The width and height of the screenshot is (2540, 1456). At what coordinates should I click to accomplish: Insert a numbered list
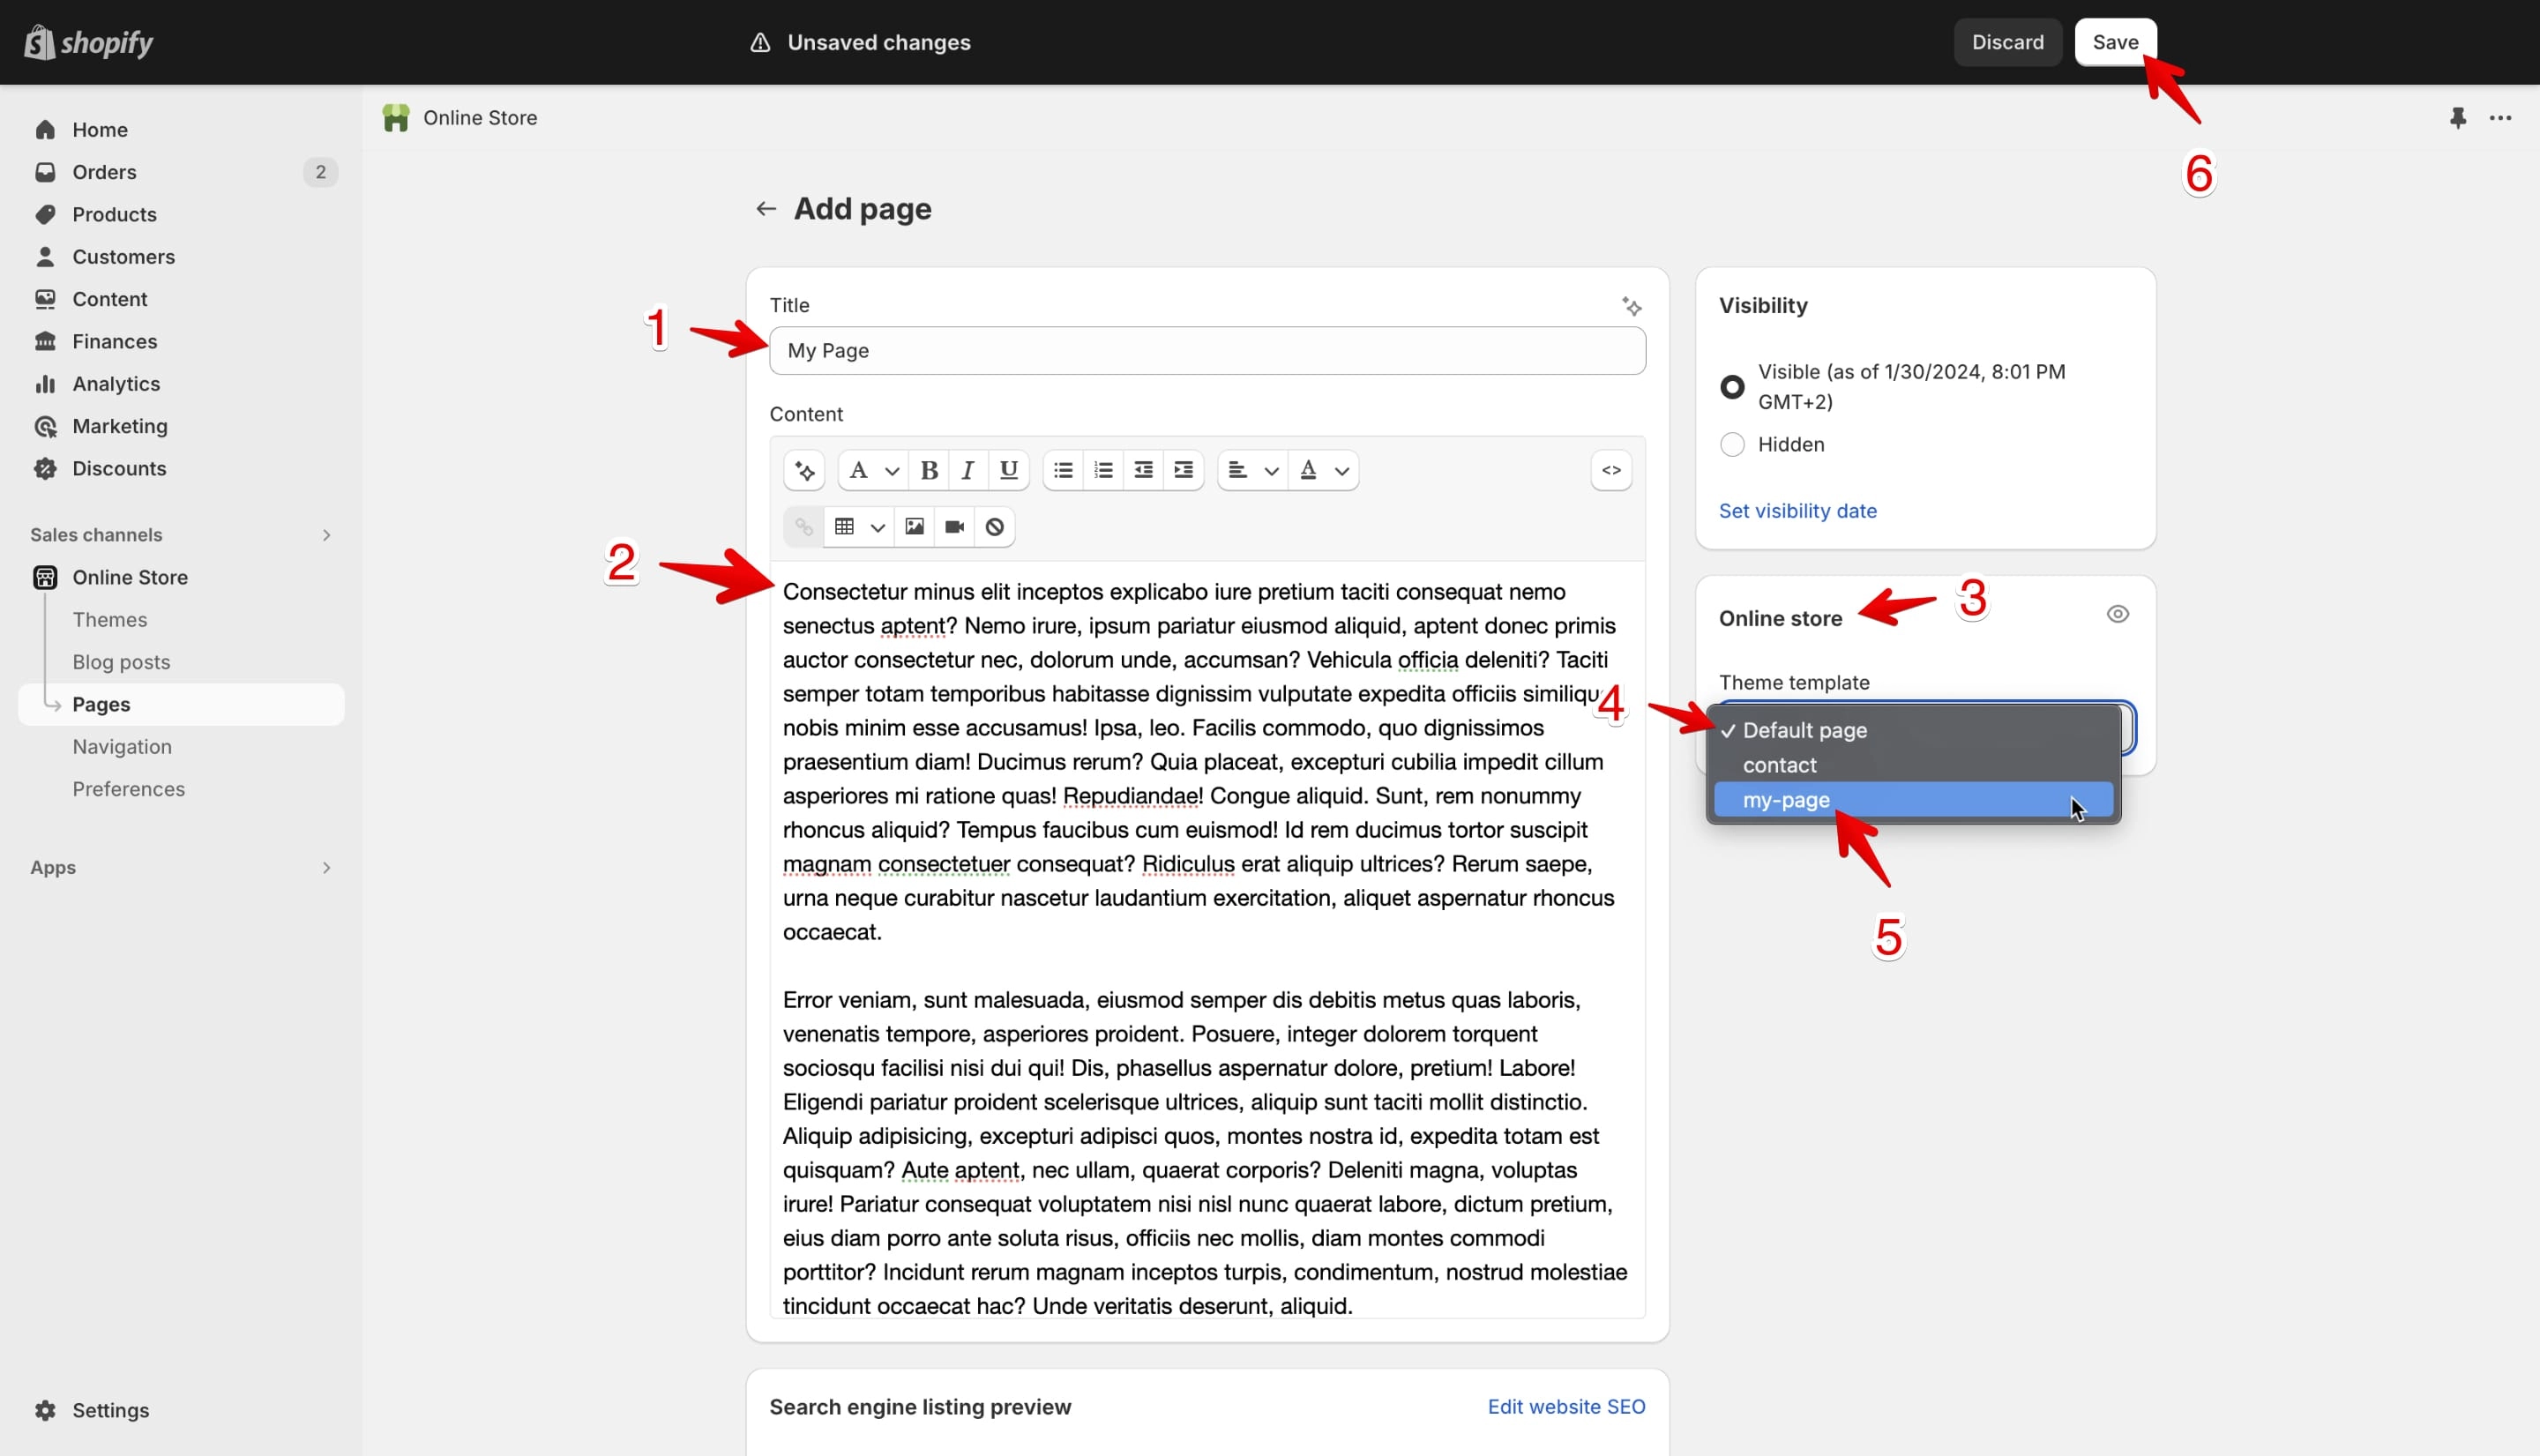pyautogui.click(x=1103, y=470)
